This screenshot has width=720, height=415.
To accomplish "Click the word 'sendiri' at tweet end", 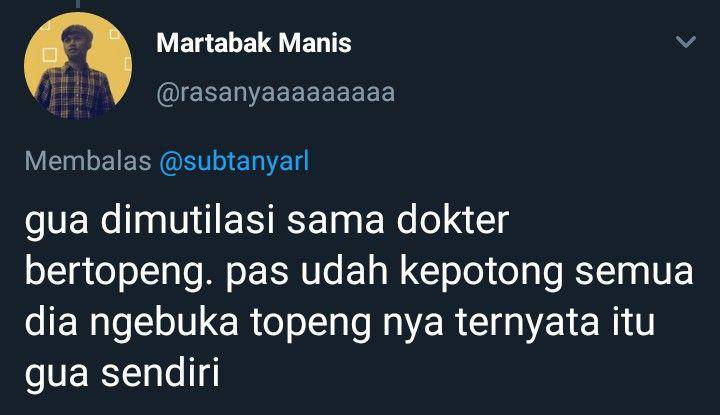I will [x=160, y=372].
